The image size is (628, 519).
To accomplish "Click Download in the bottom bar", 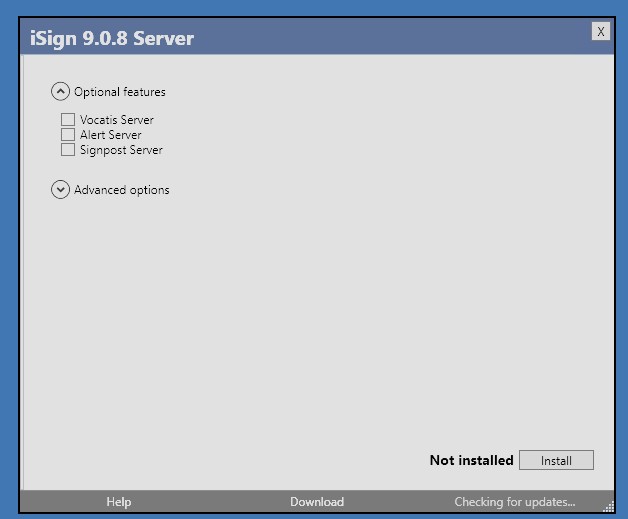I will (x=317, y=502).
